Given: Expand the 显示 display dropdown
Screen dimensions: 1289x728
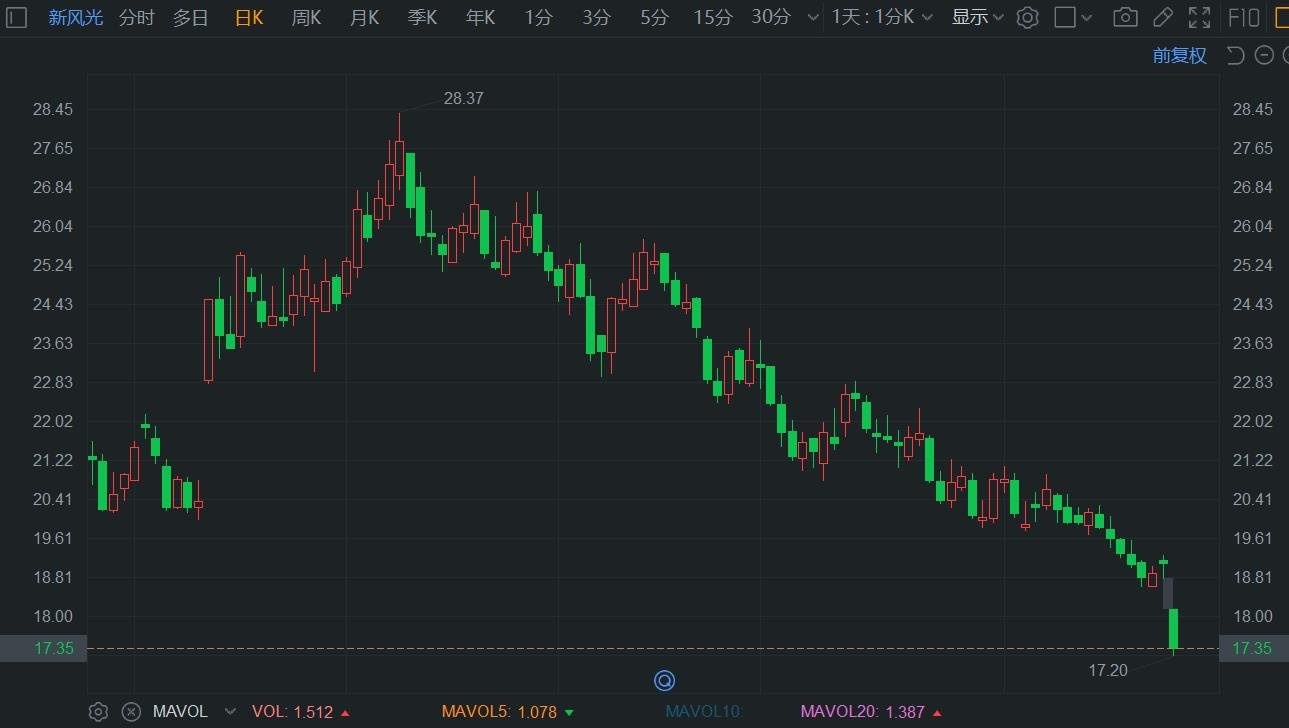Looking at the screenshot, I should (x=977, y=17).
